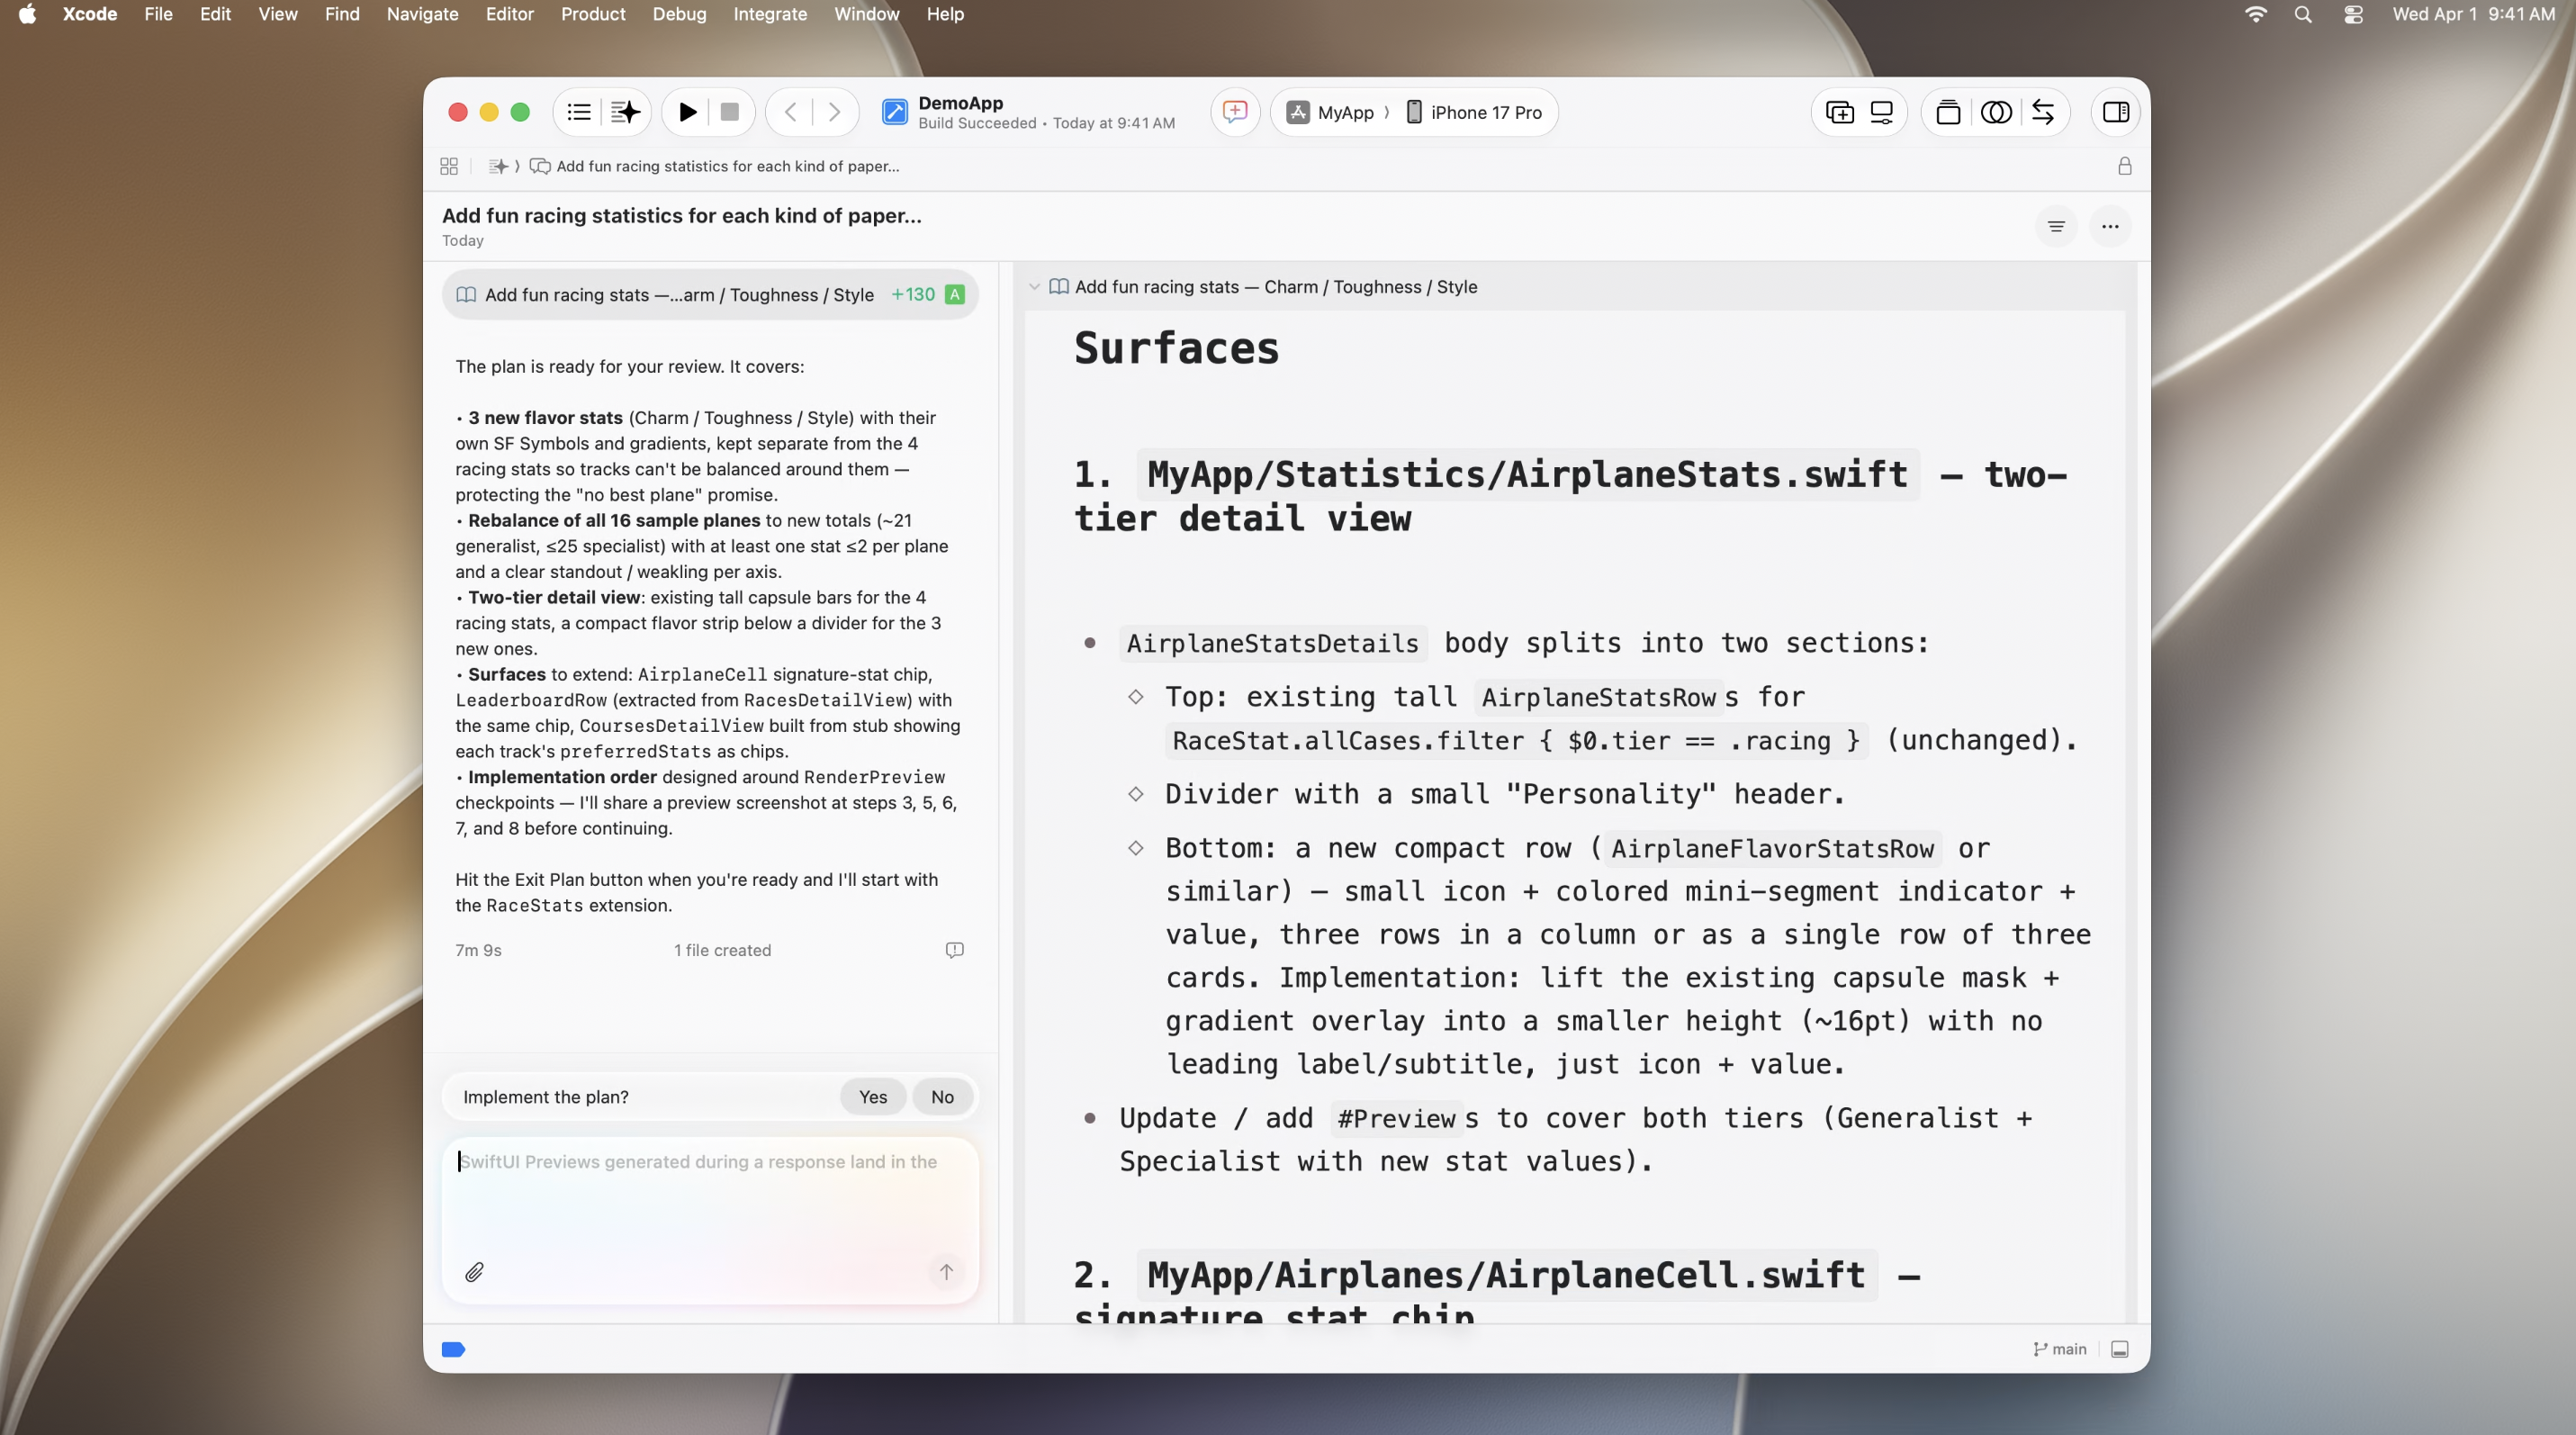Screen dimensions: 2576x1435
Task: Toggle the editor lock icon
Action: [2125, 166]
